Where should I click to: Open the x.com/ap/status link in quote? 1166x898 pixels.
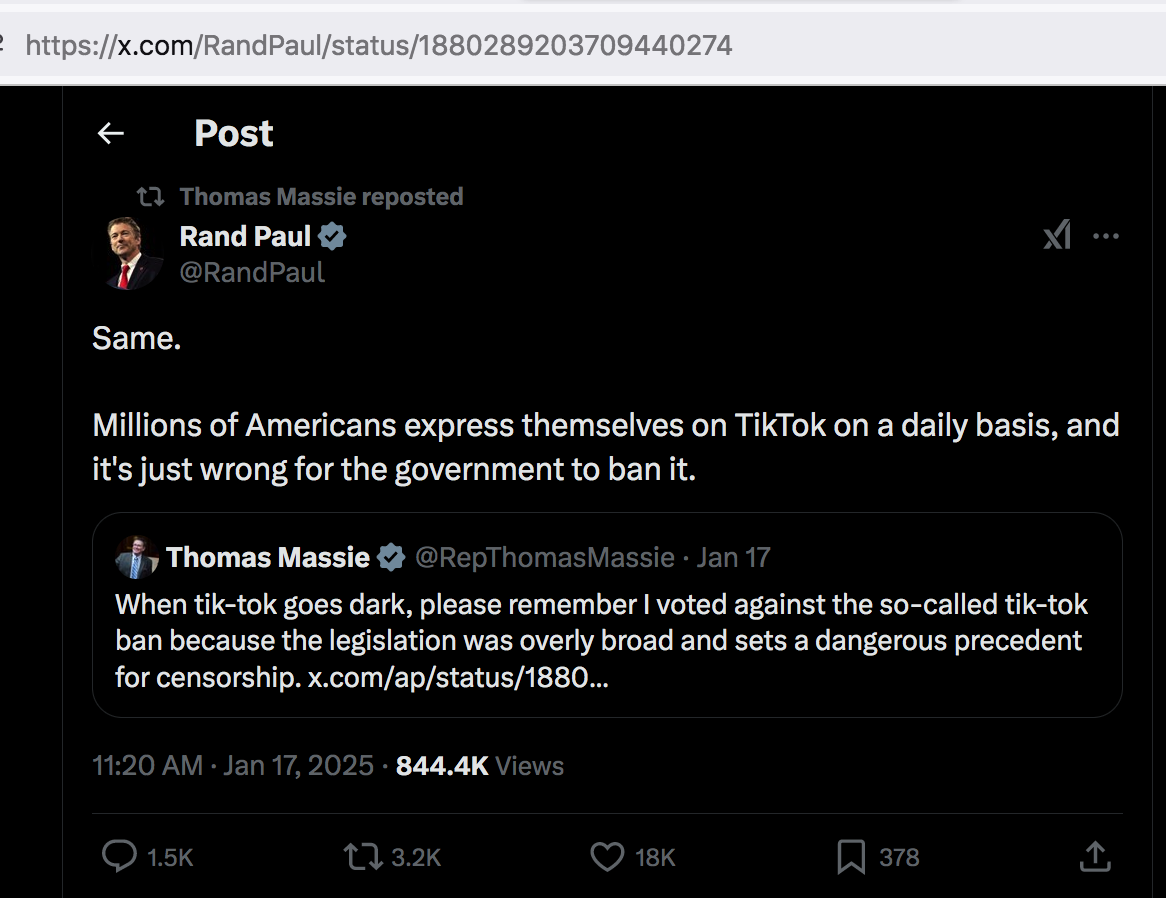click(458, 677)
